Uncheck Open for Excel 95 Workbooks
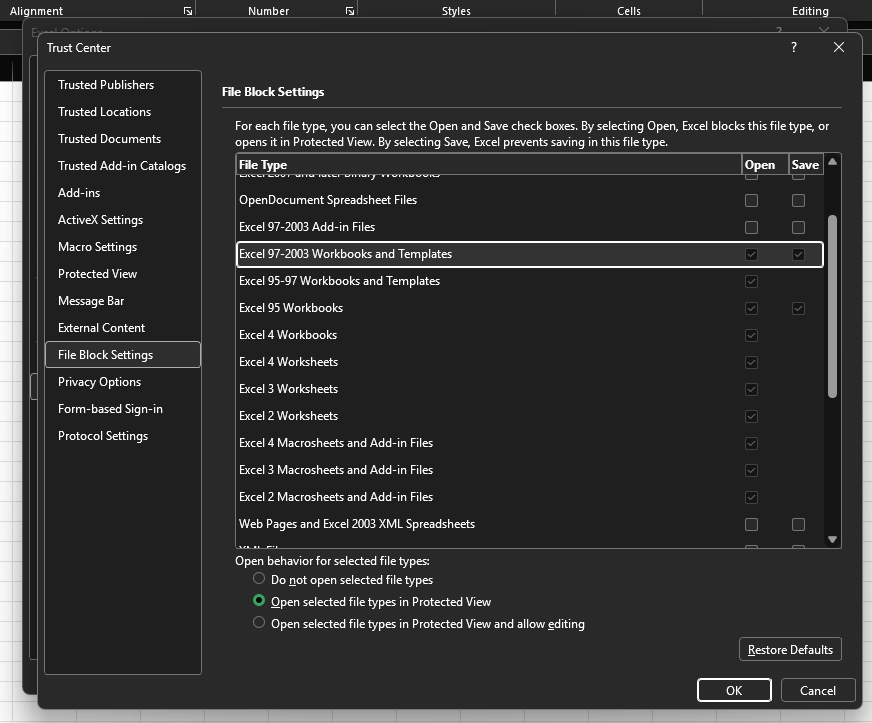Screen dimensions: 872x723 (751, 308)
